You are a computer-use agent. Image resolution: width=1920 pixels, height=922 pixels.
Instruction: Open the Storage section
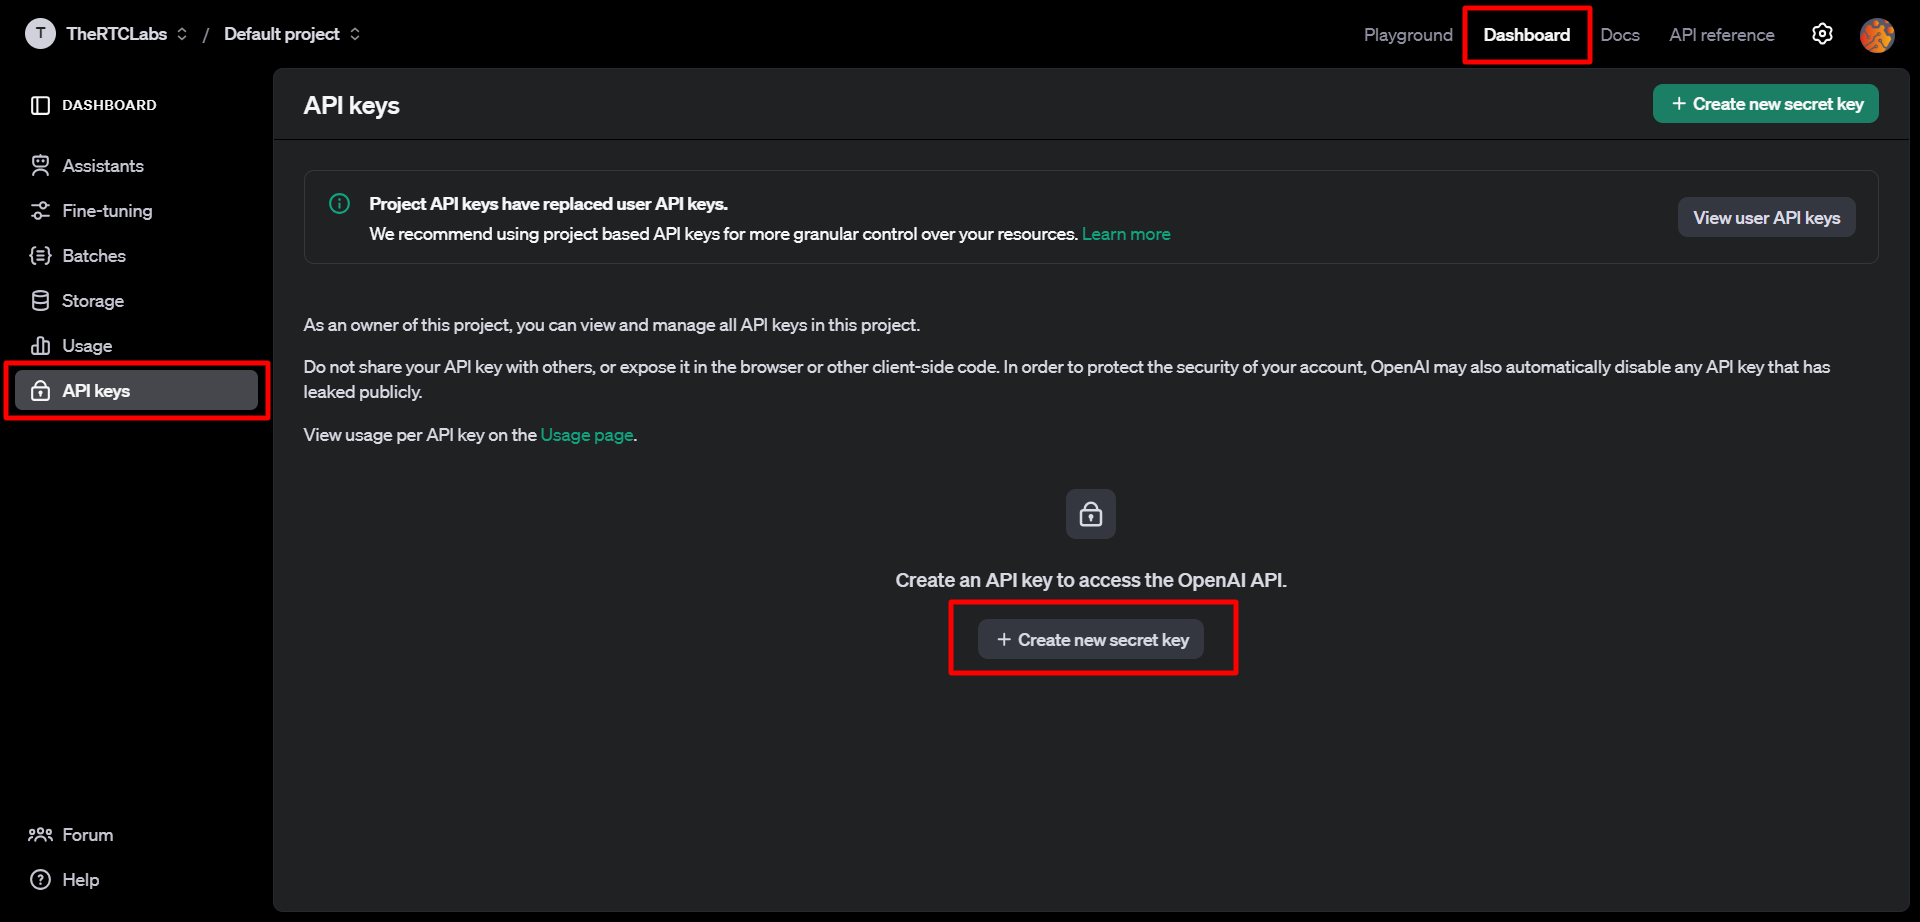click(91, 300)
